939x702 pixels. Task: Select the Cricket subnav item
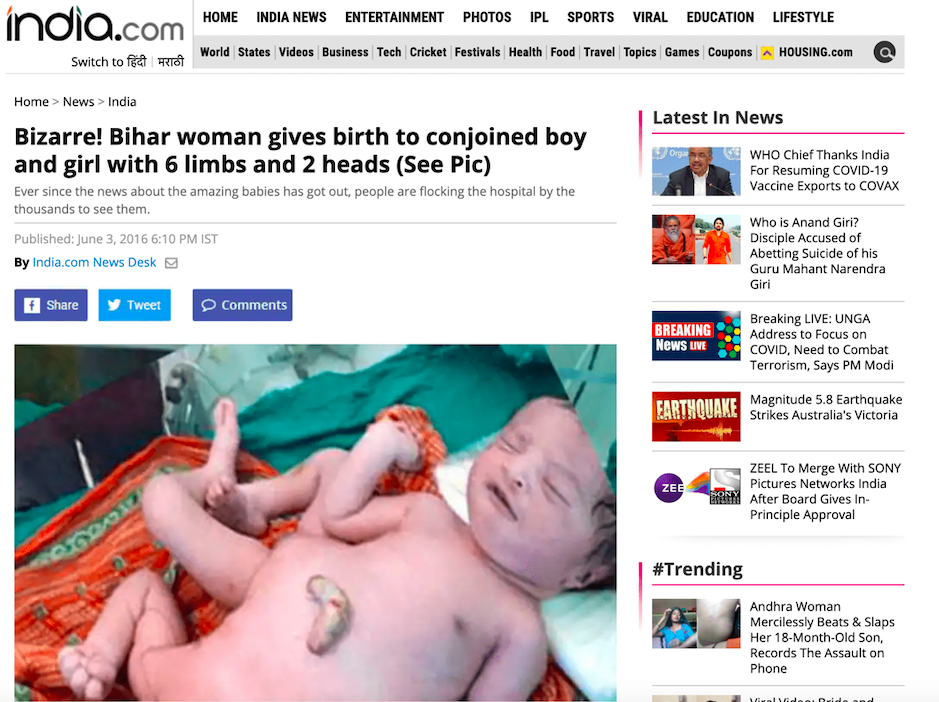(x=428, y=52)
